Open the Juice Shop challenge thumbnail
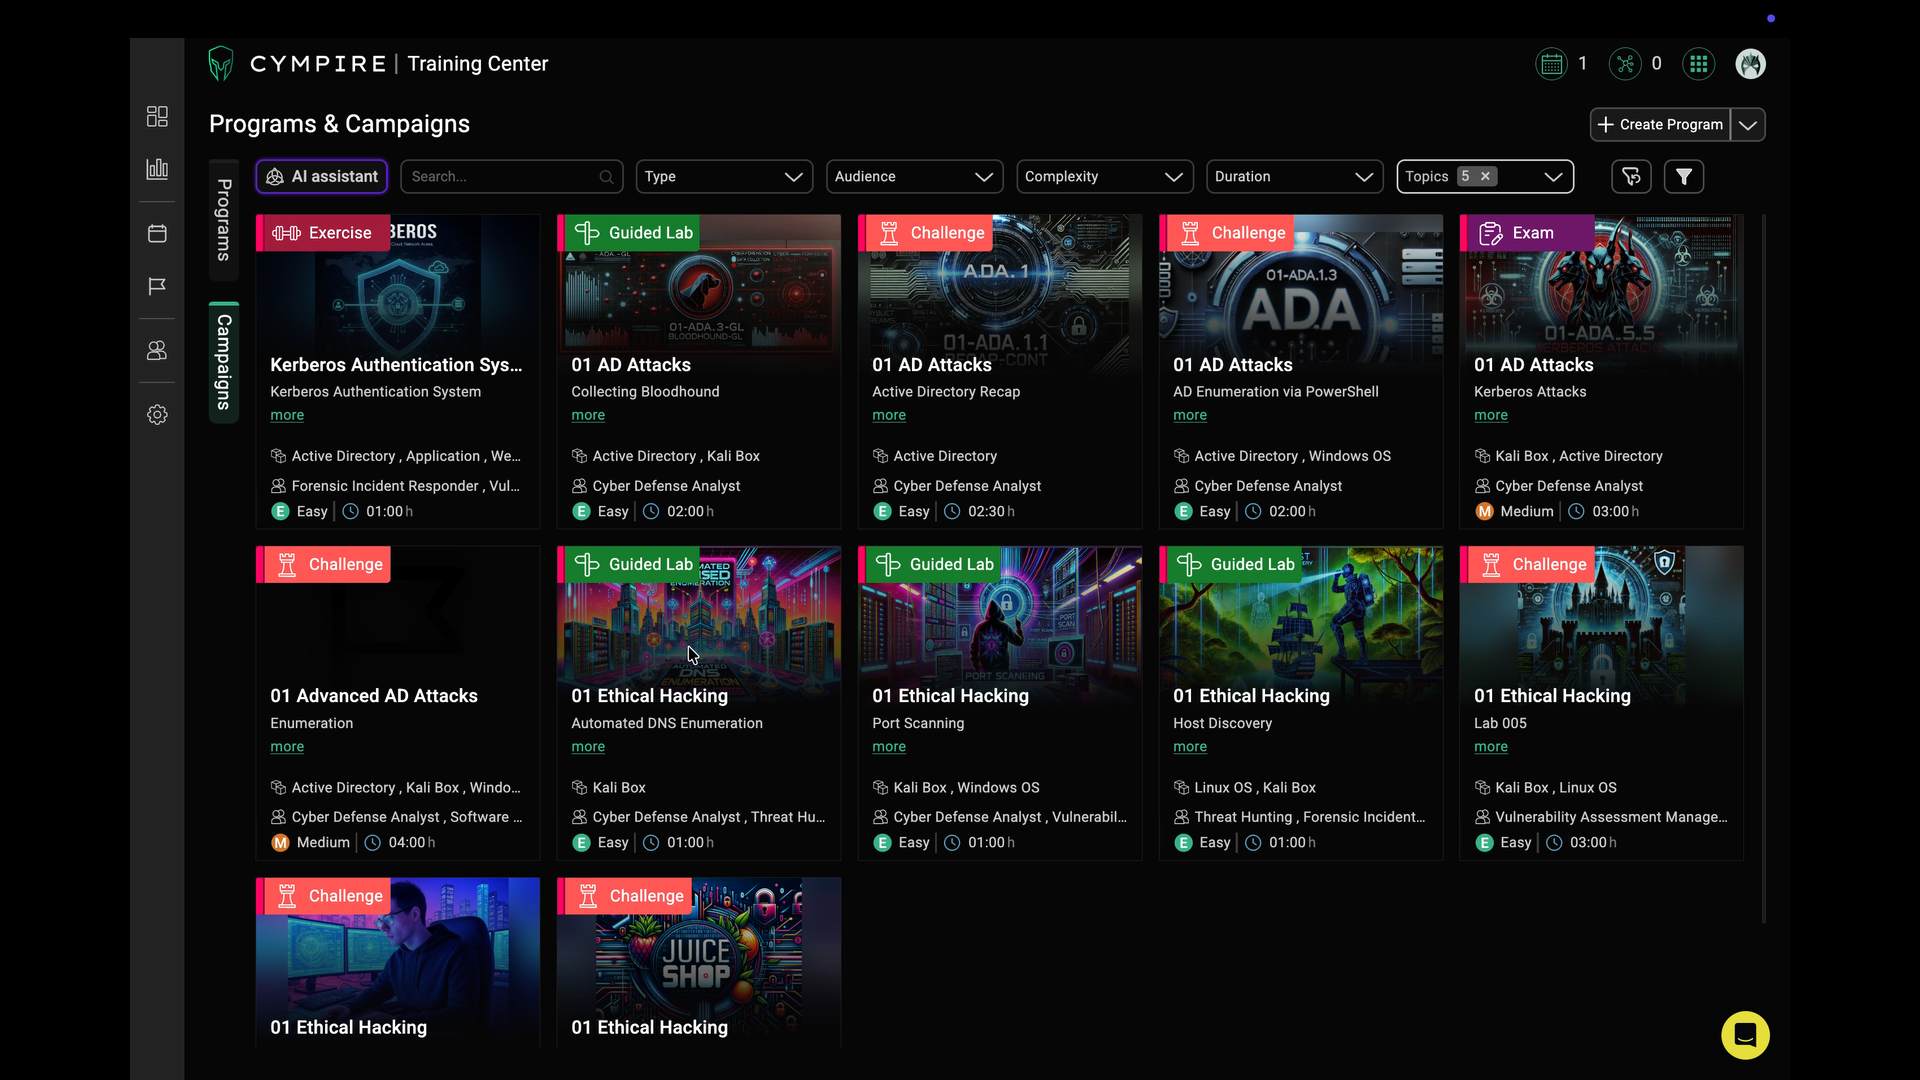 tap(699, 946)
